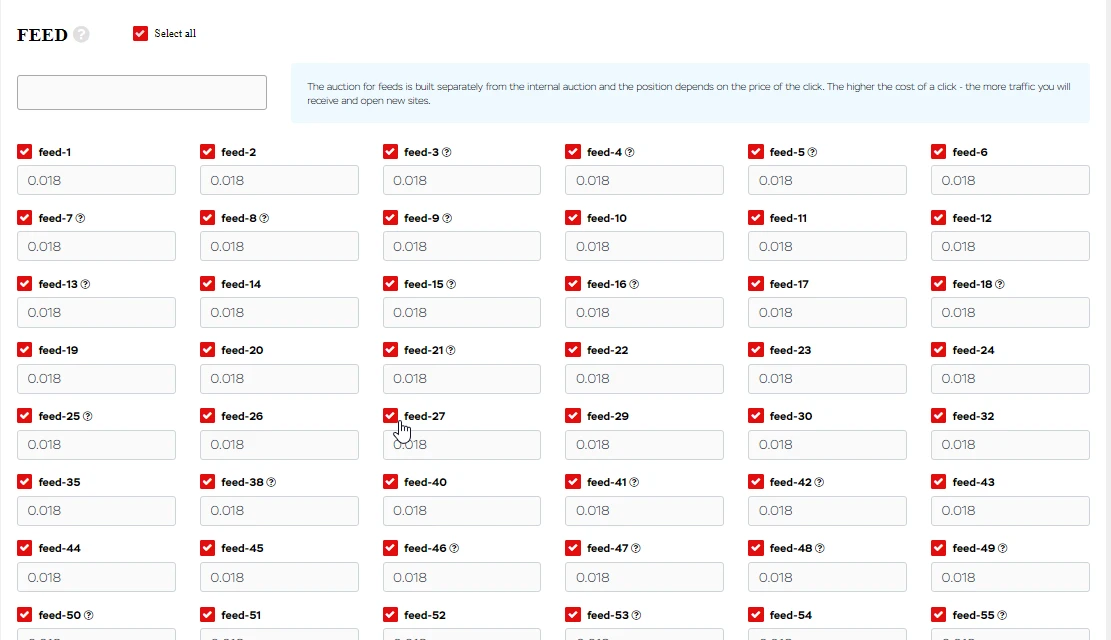Focus the feed search box below FEED

pyautogui.click(x=142, y=92)
